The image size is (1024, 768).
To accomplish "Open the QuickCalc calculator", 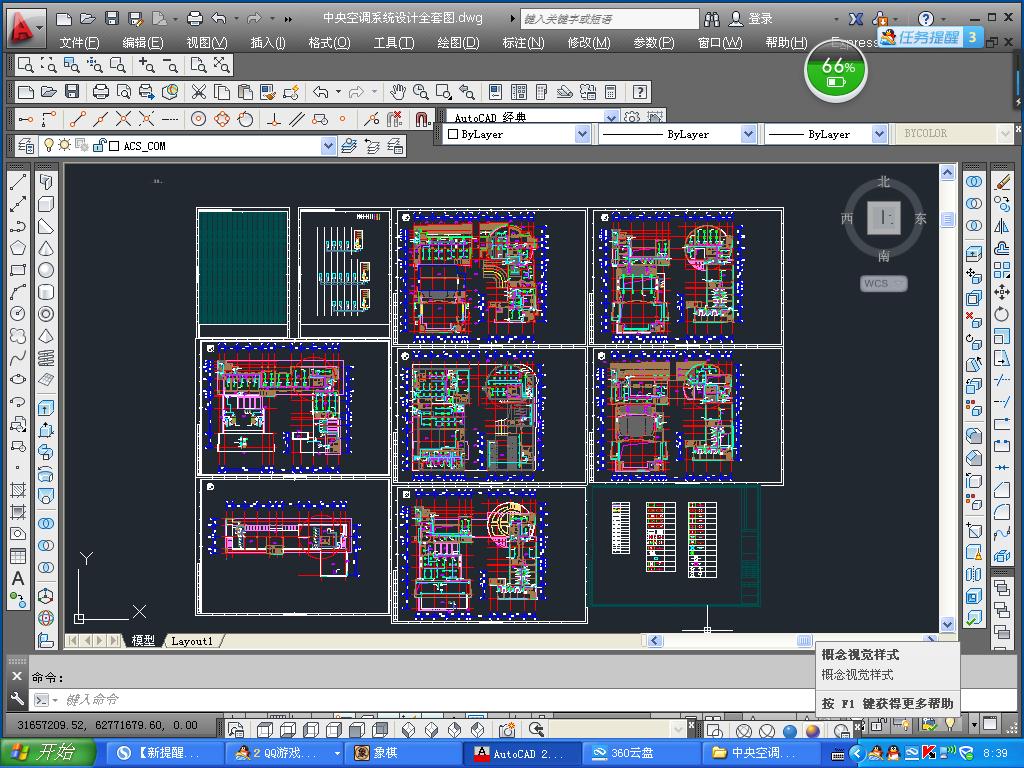I will coord(611,92).
